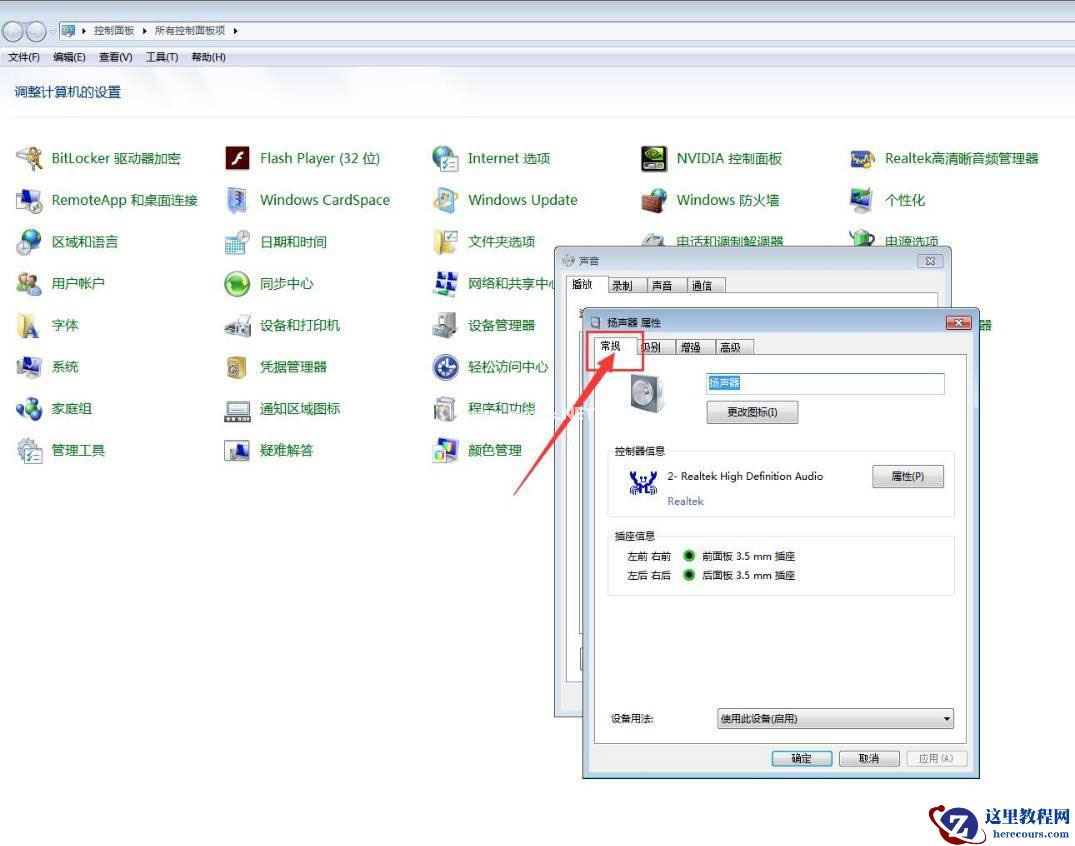Open RemoteApp 和桌面连接 icon
Viewport: 1075px width, 846px height.
coord(29,200)
